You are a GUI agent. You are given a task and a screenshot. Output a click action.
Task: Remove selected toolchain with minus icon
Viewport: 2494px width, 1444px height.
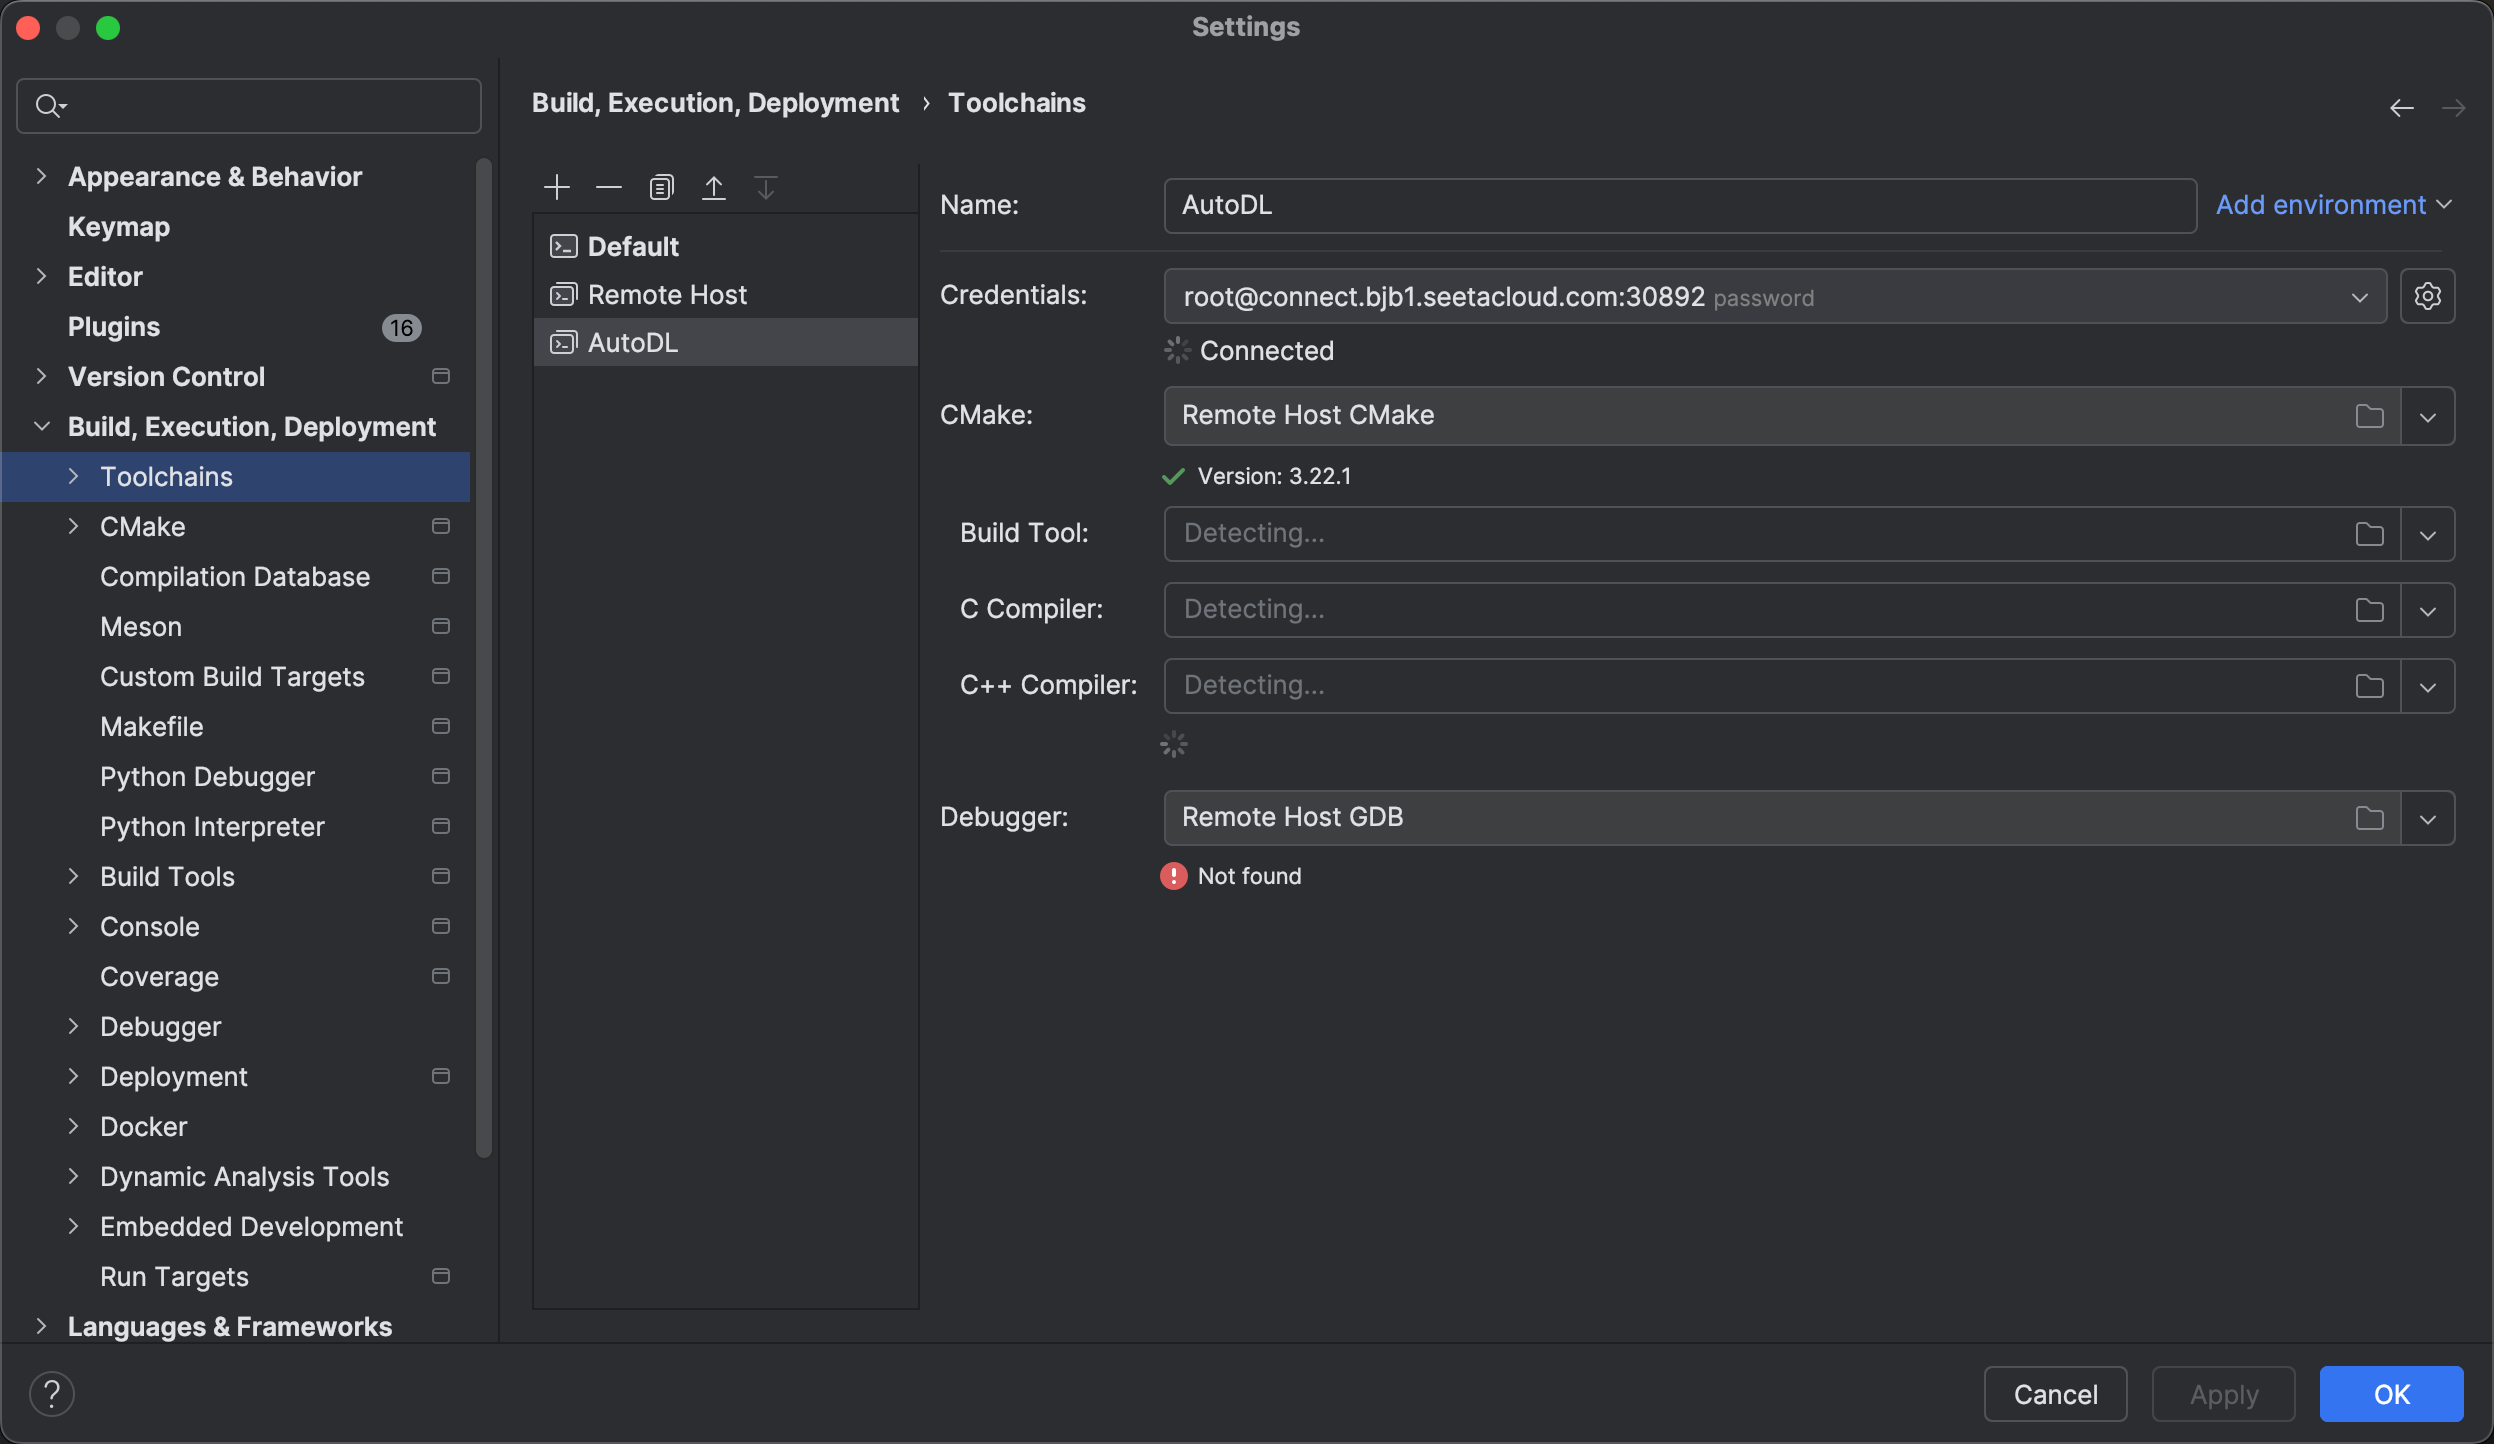pos(609,187)
